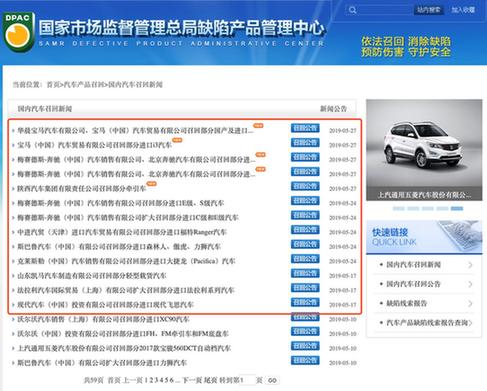Click 召回公告 button on 扩大召回力狮 row
Screen dimensions: 487x391
point(305,360)
